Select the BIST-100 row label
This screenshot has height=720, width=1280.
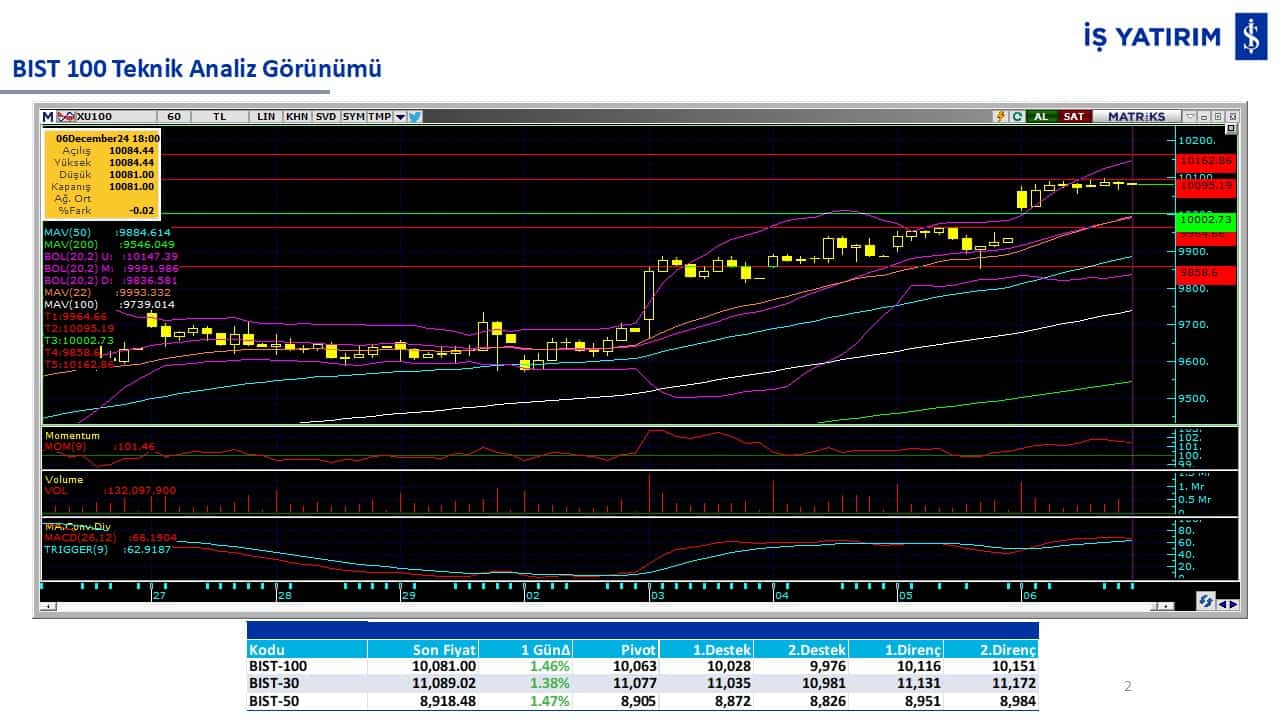pyautogui.click(x=277, y=666)
